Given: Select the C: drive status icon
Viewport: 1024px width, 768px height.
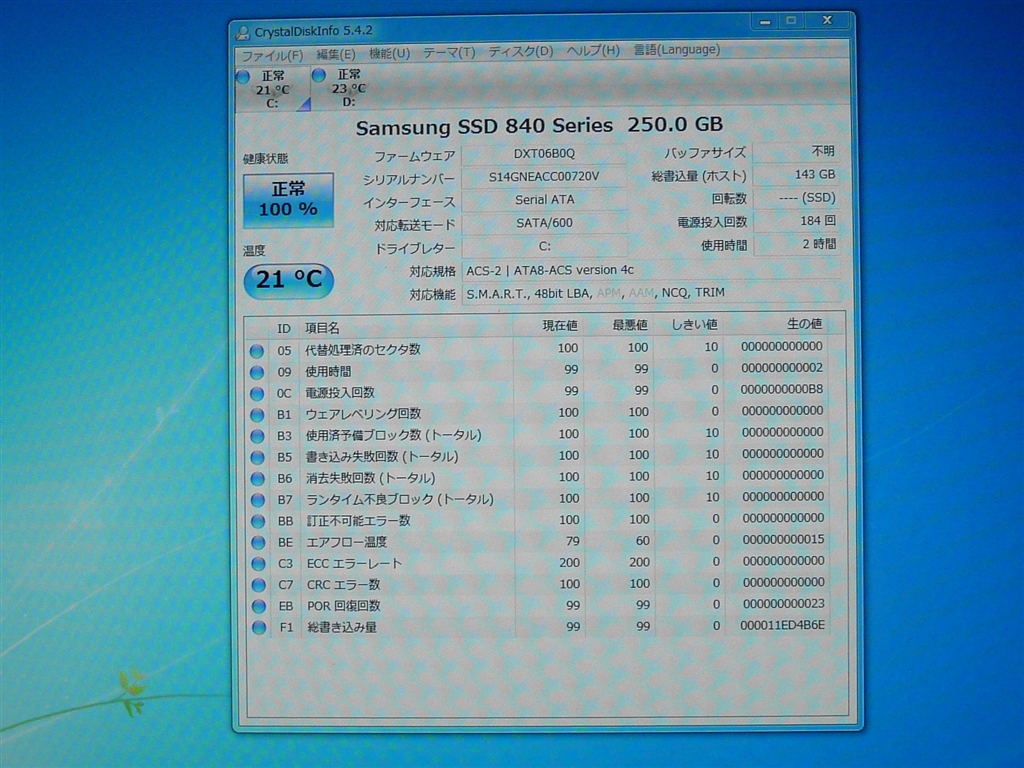Looking at the screenshot, I should click(243, 77).
